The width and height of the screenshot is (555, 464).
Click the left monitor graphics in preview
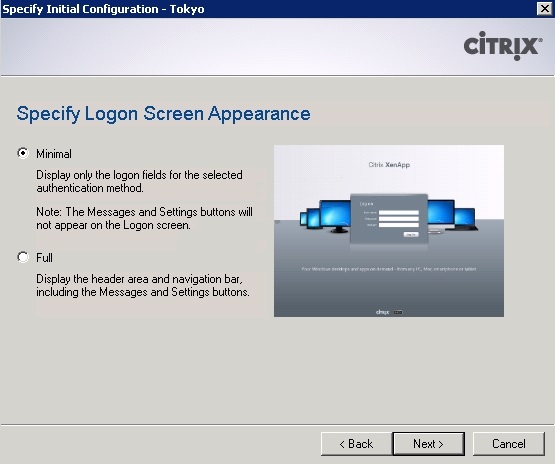(x=325, y=216)
